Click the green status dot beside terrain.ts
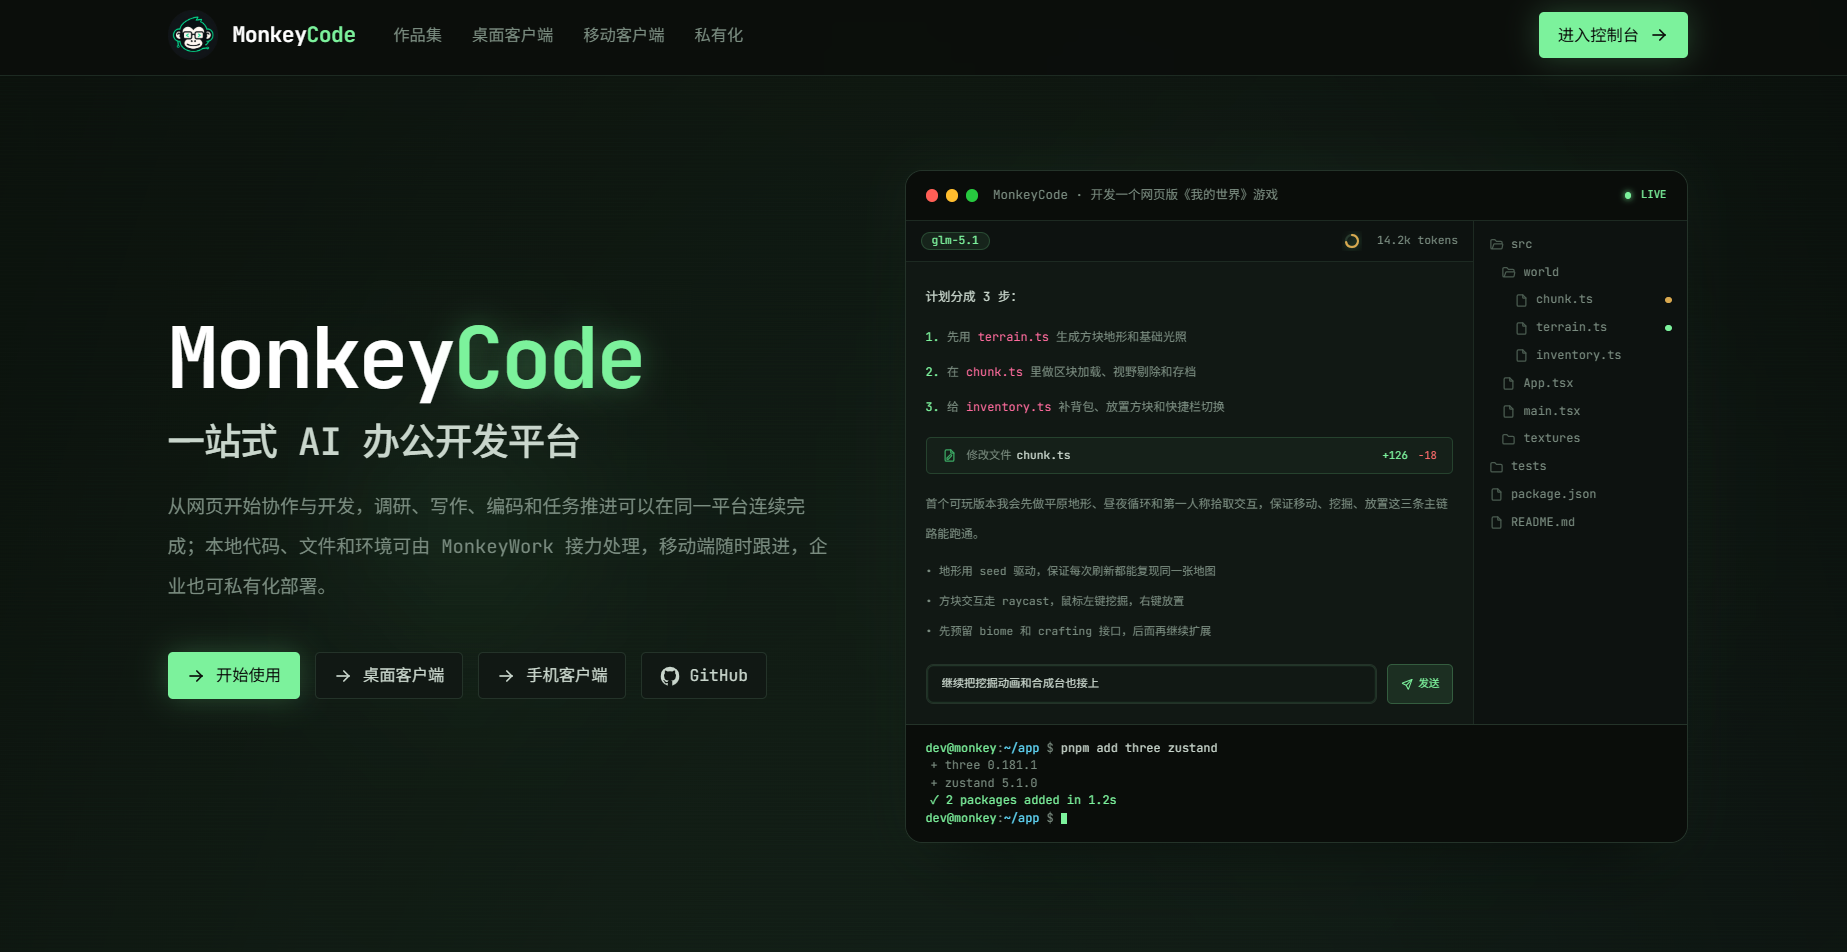This screenshot has height=952, width=1847. [1668, 328]
